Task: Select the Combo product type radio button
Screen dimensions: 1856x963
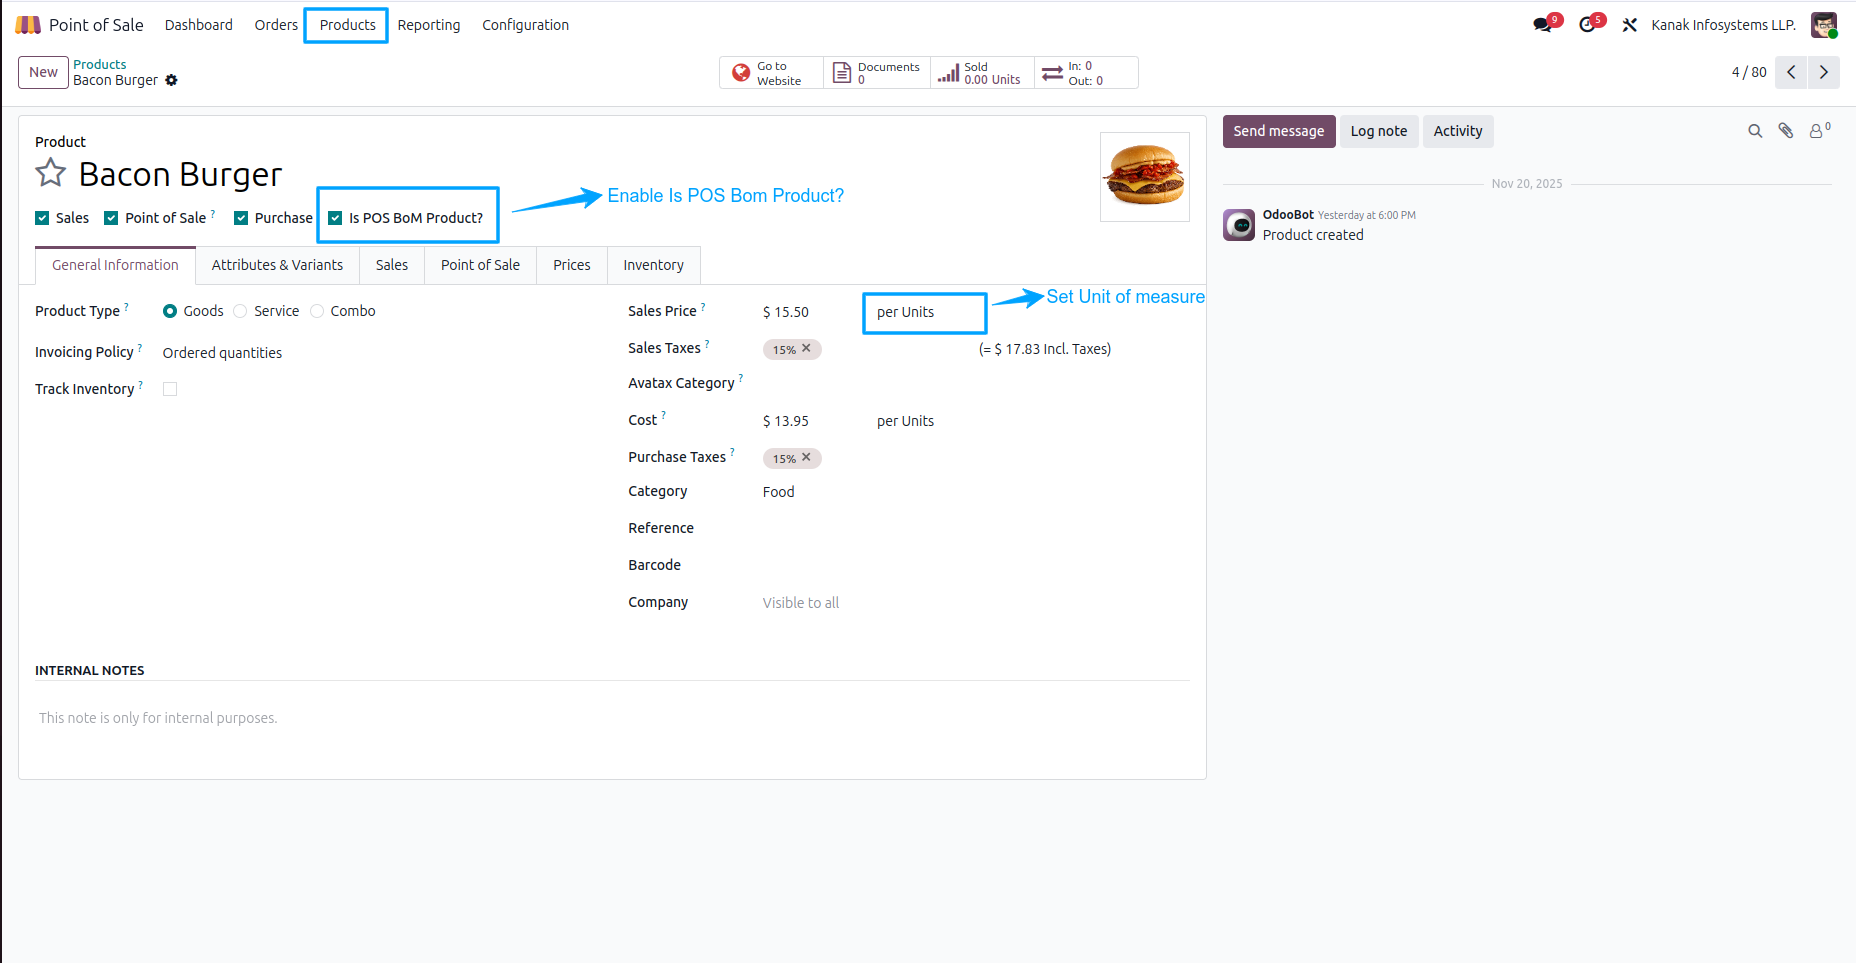Action: [x=317, y=310]
